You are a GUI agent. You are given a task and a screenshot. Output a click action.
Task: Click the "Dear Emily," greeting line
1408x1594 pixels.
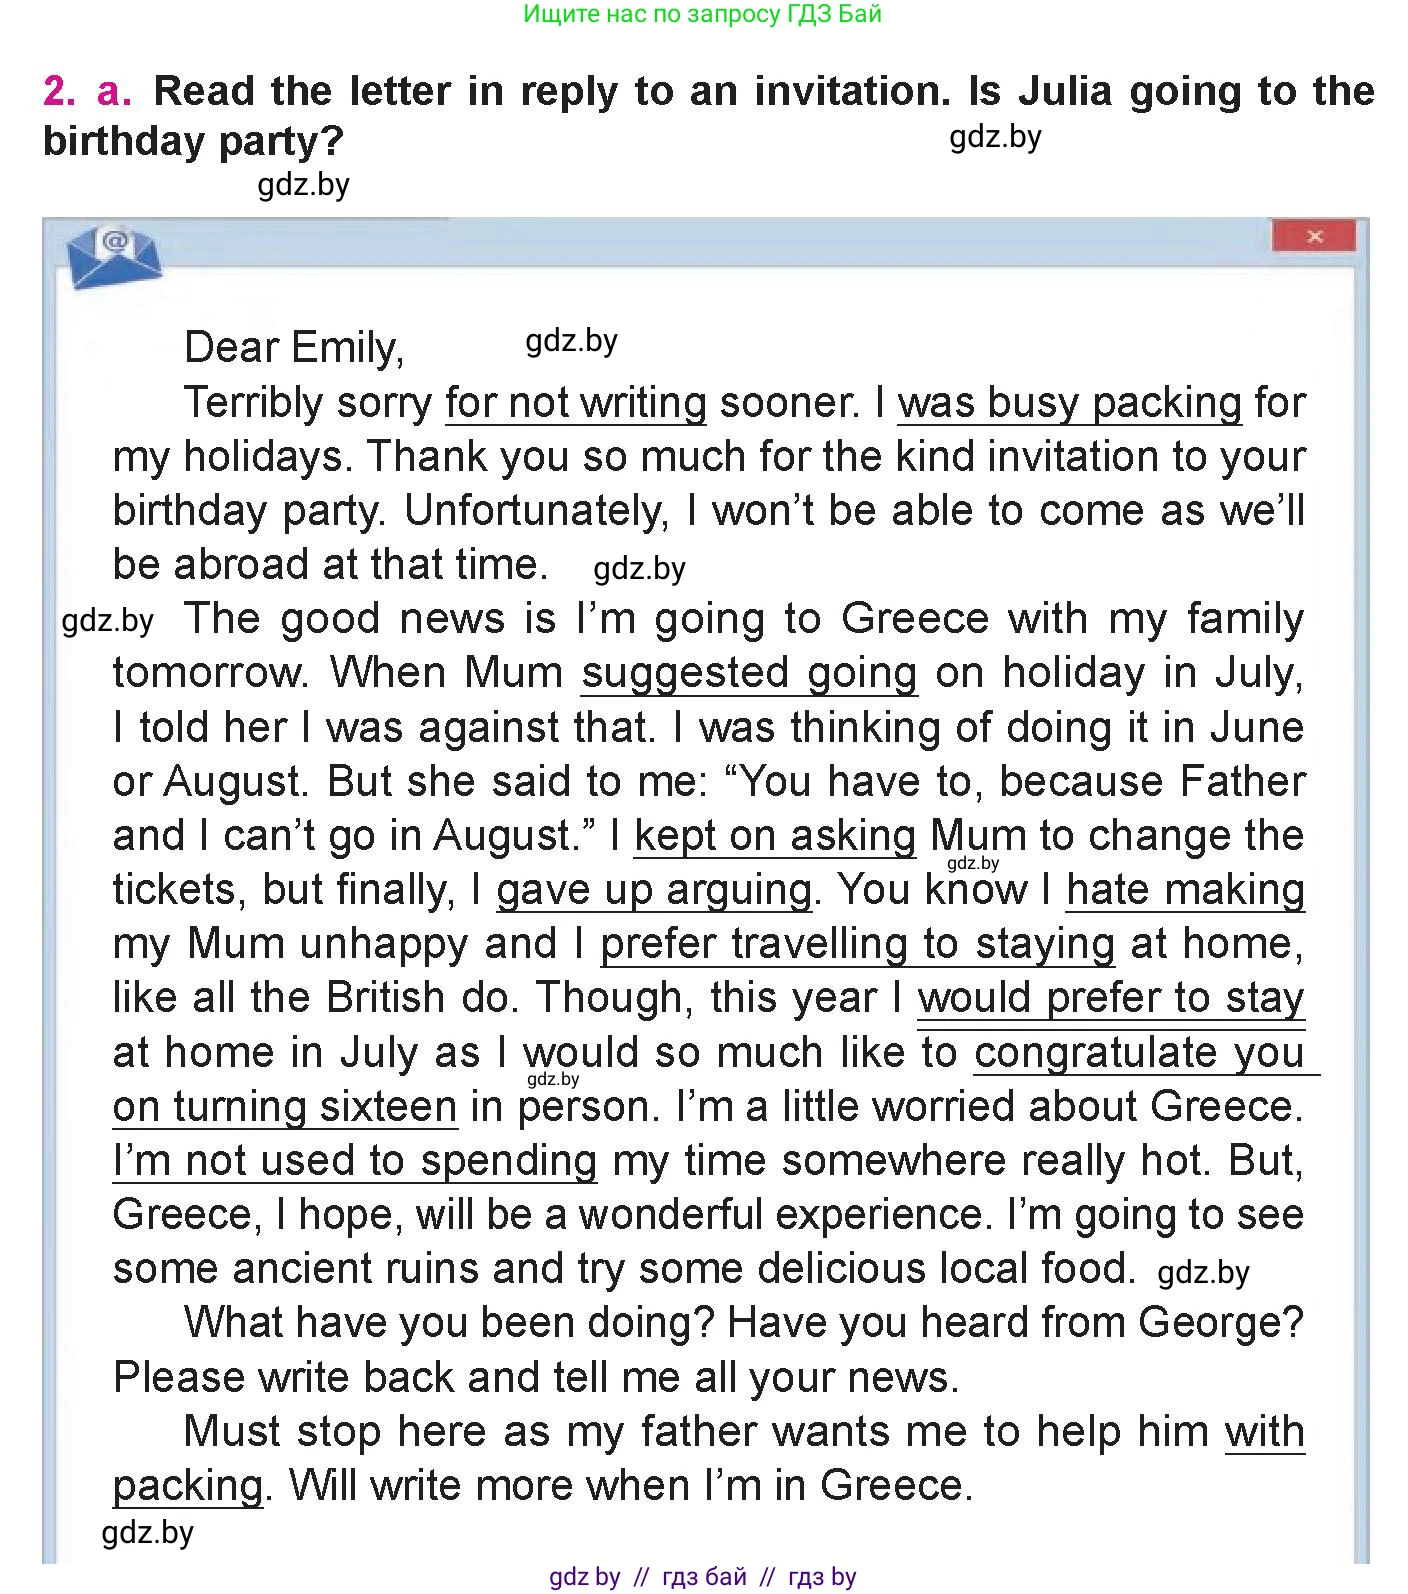click(x=294, y=348)
